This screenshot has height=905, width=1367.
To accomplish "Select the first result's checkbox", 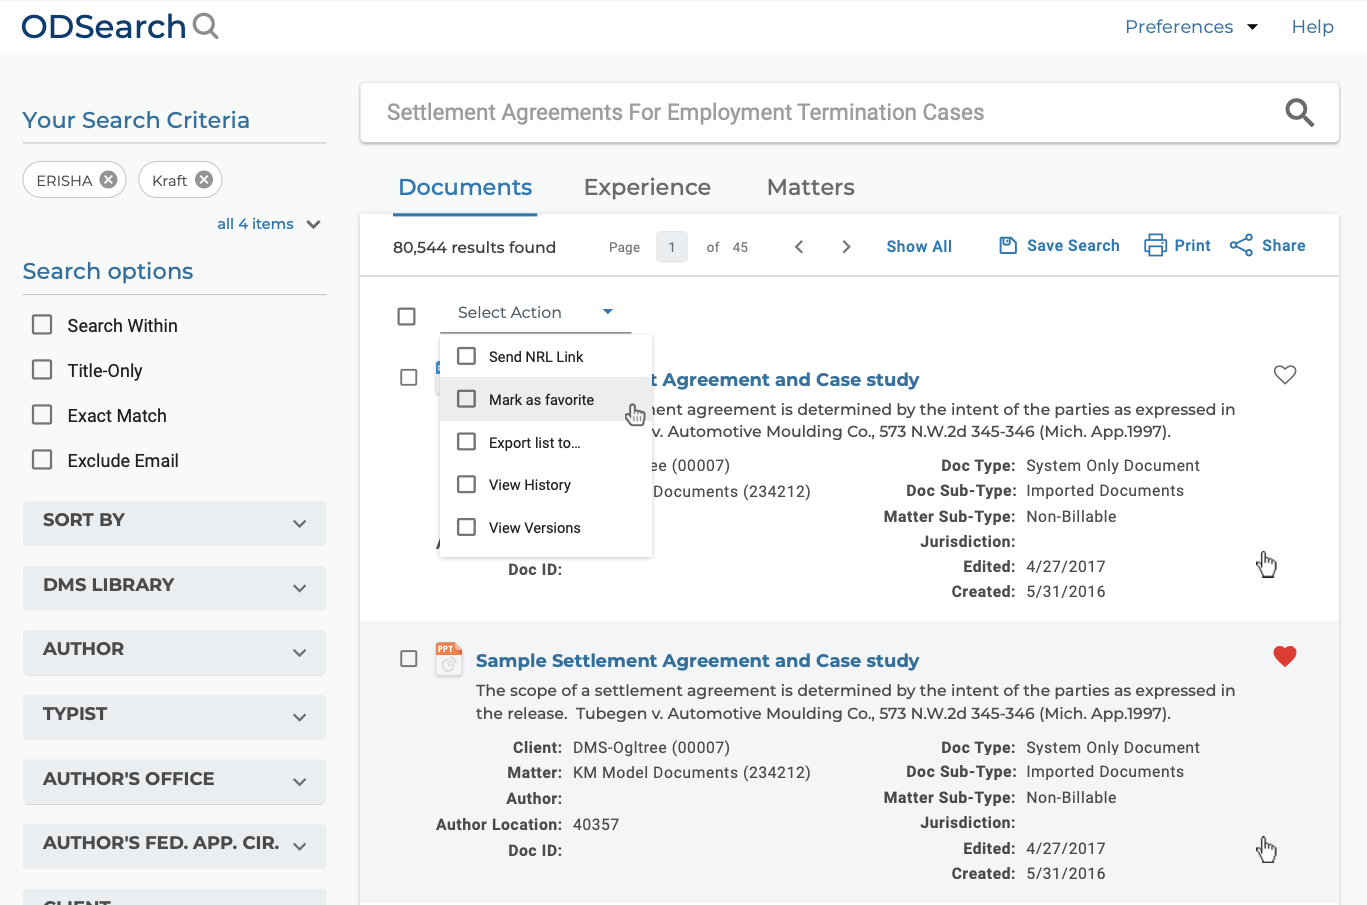I will click(x=408, y=377).
